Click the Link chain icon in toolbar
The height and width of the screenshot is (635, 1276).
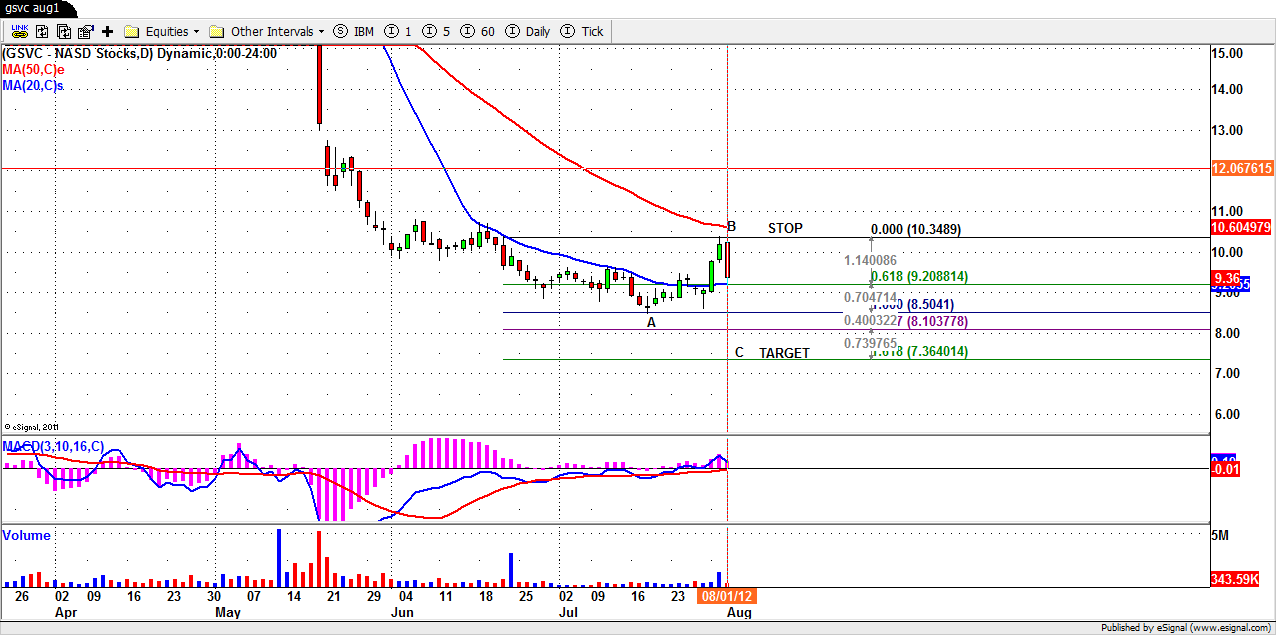pyautogui.click(x=19, y=31)
